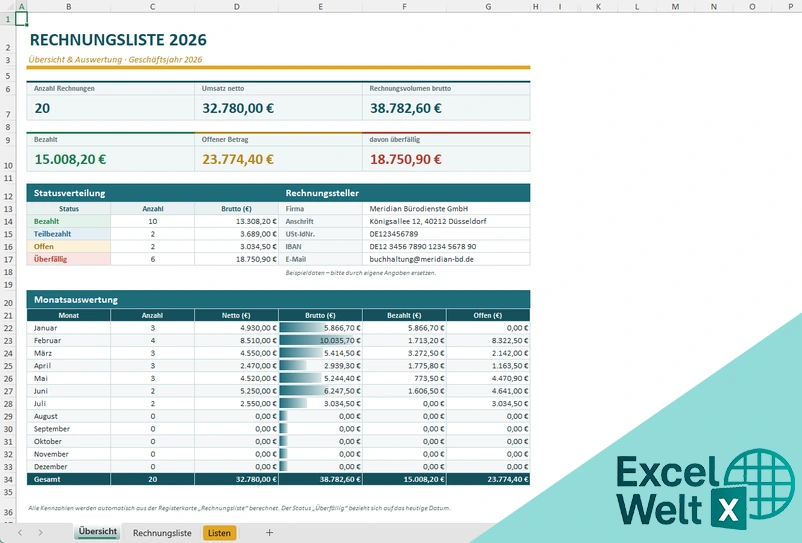Select the Bezahlt status cell
802x543 pixels.
tap(69, 221)
